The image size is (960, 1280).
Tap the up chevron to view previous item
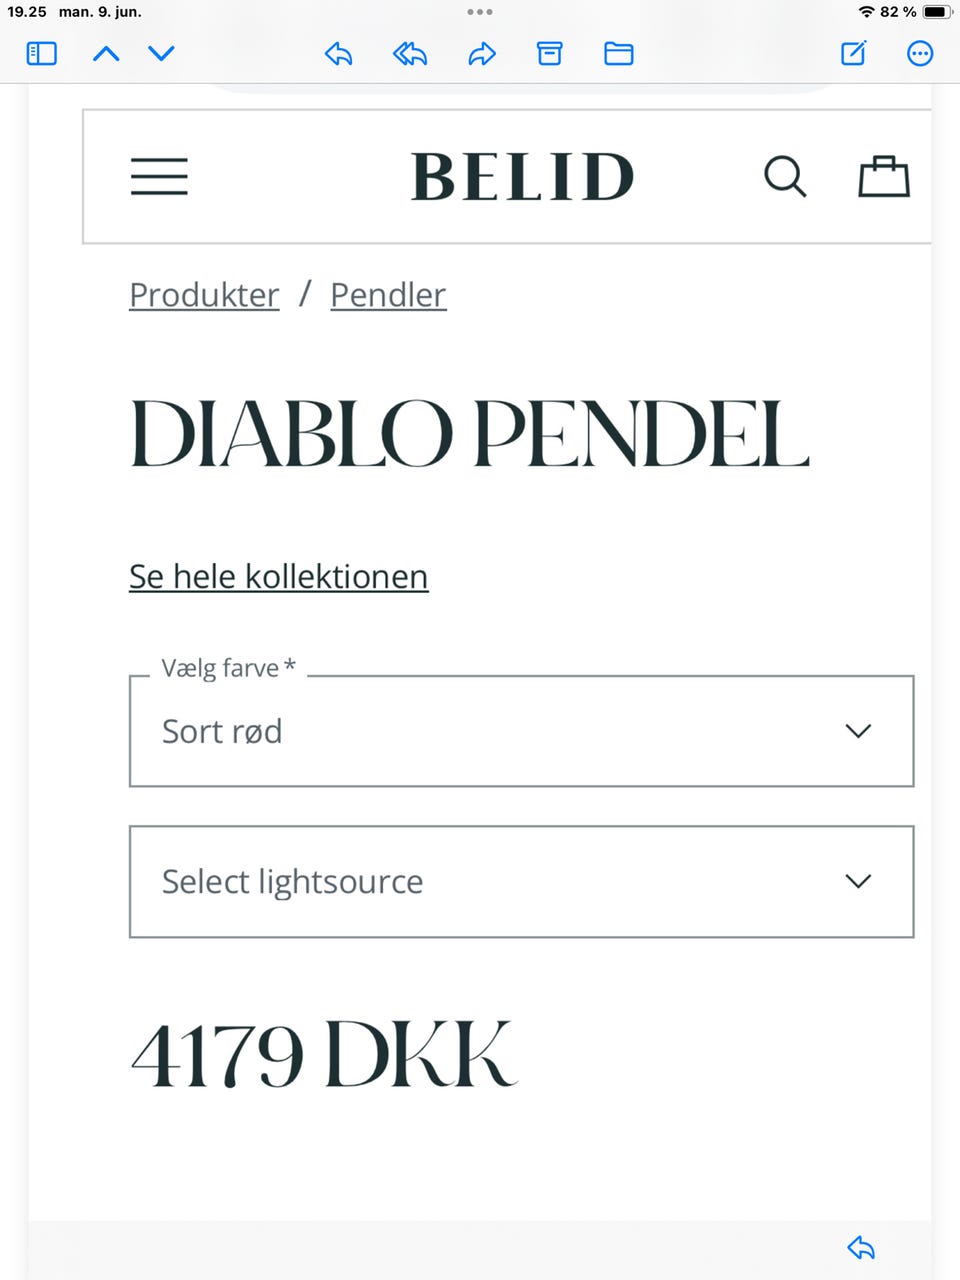point(107,54)
